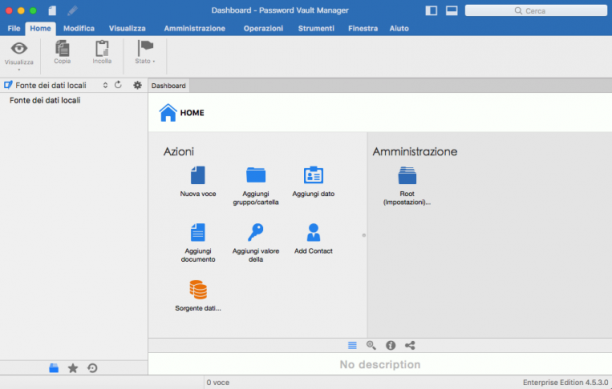Viewport: 612px width, 389px height.
Task: Select the vault folder view icon in sidebar footer
Action: pos(54,368)
